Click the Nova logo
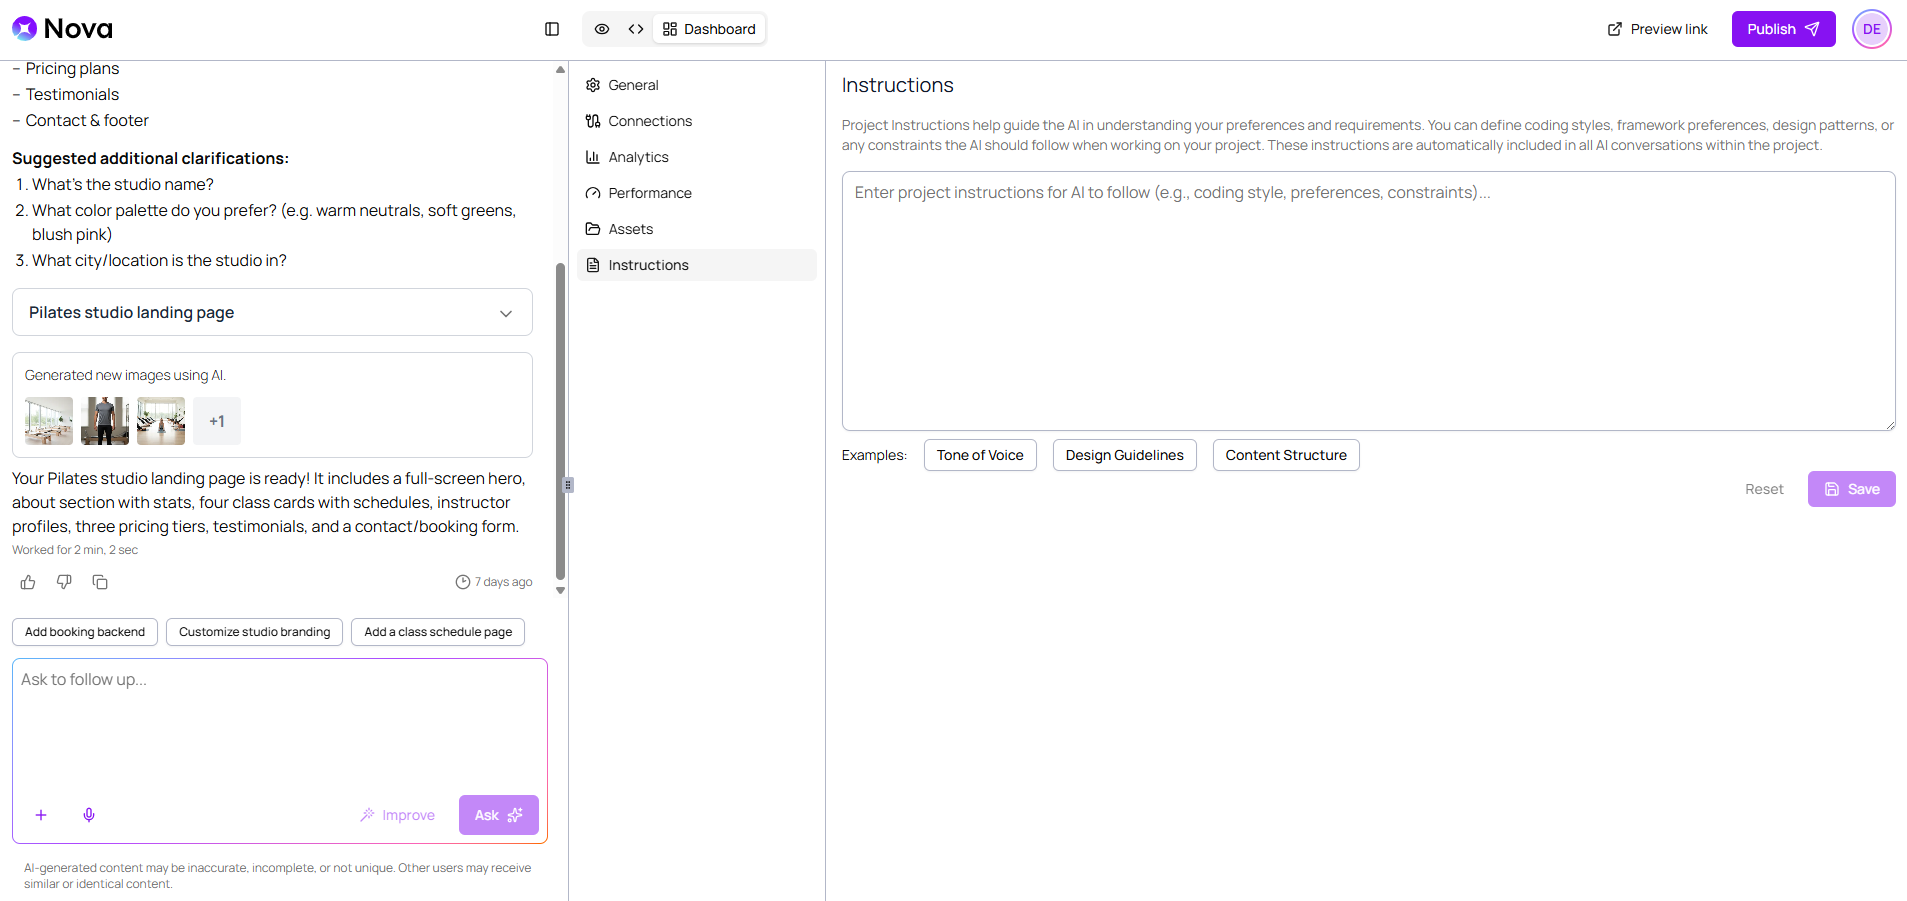1907x901 pixels. pyautogui.click(x=62, y=29)
